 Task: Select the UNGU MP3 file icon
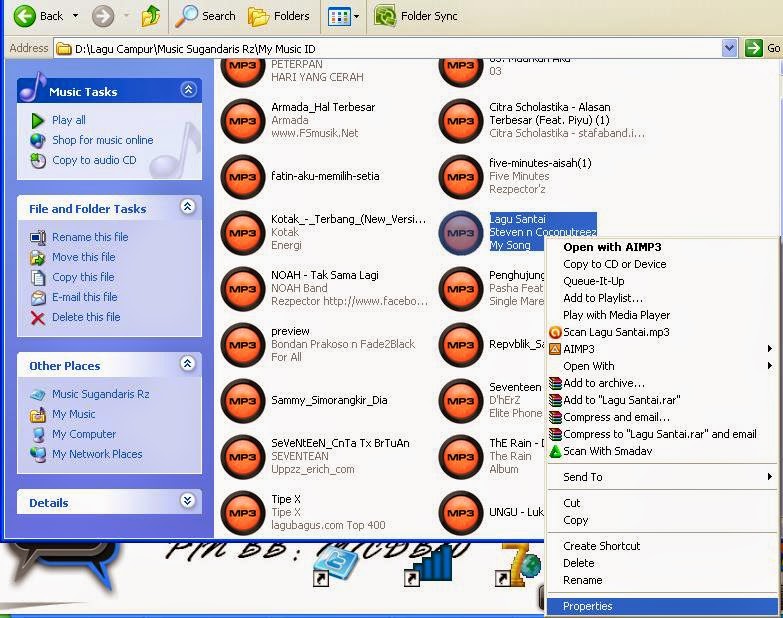[x=460, y=513]
